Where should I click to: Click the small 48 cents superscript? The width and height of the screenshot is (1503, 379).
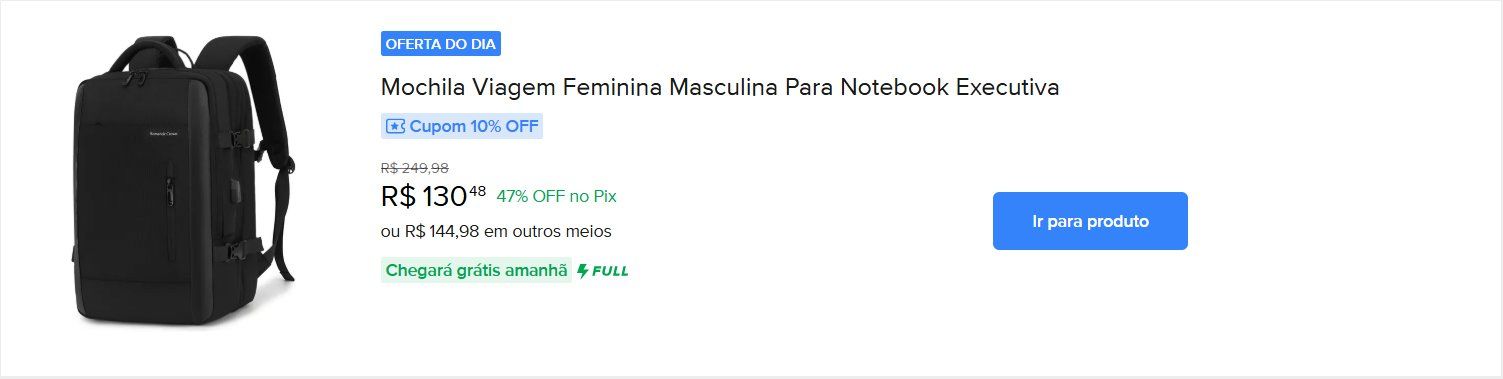click(x=478, y=190)
